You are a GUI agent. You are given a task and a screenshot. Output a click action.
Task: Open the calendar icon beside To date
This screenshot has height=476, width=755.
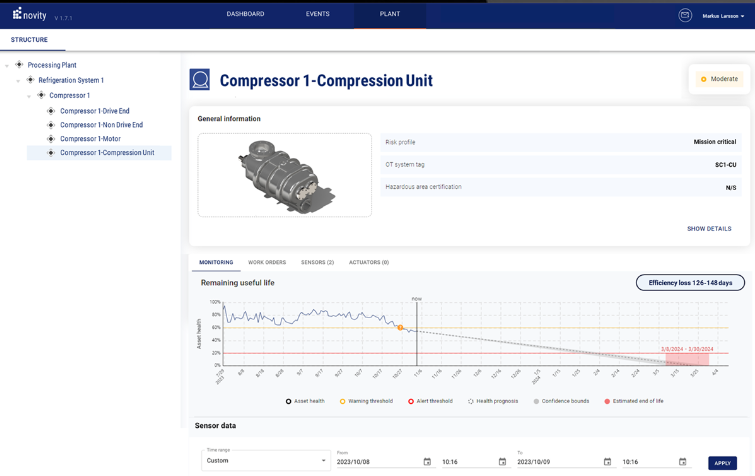point(607,462)
